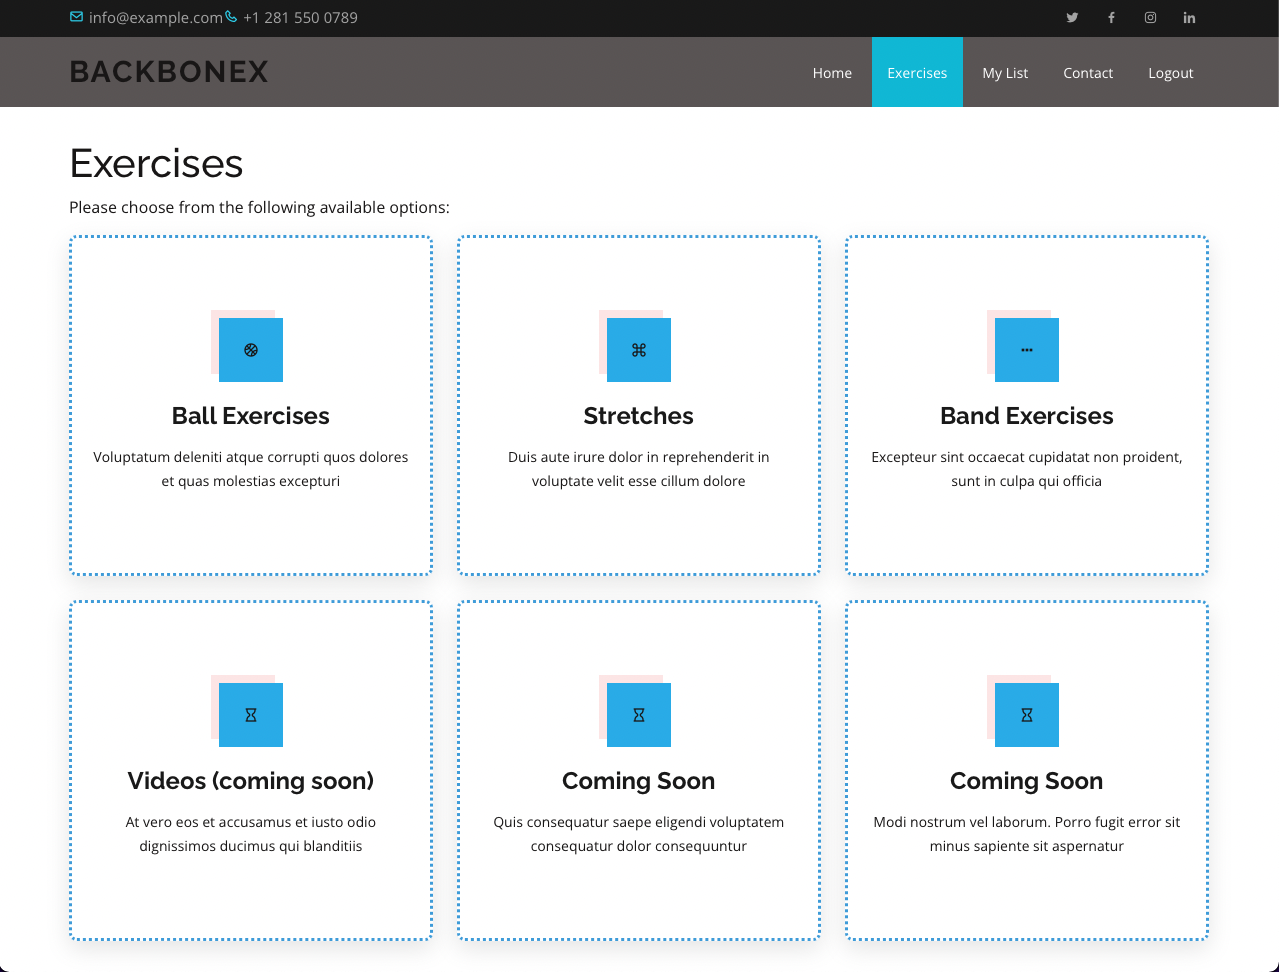
Task: Open the Twitter social icon
Action: pyautogui.click(x=1072, y=18)
